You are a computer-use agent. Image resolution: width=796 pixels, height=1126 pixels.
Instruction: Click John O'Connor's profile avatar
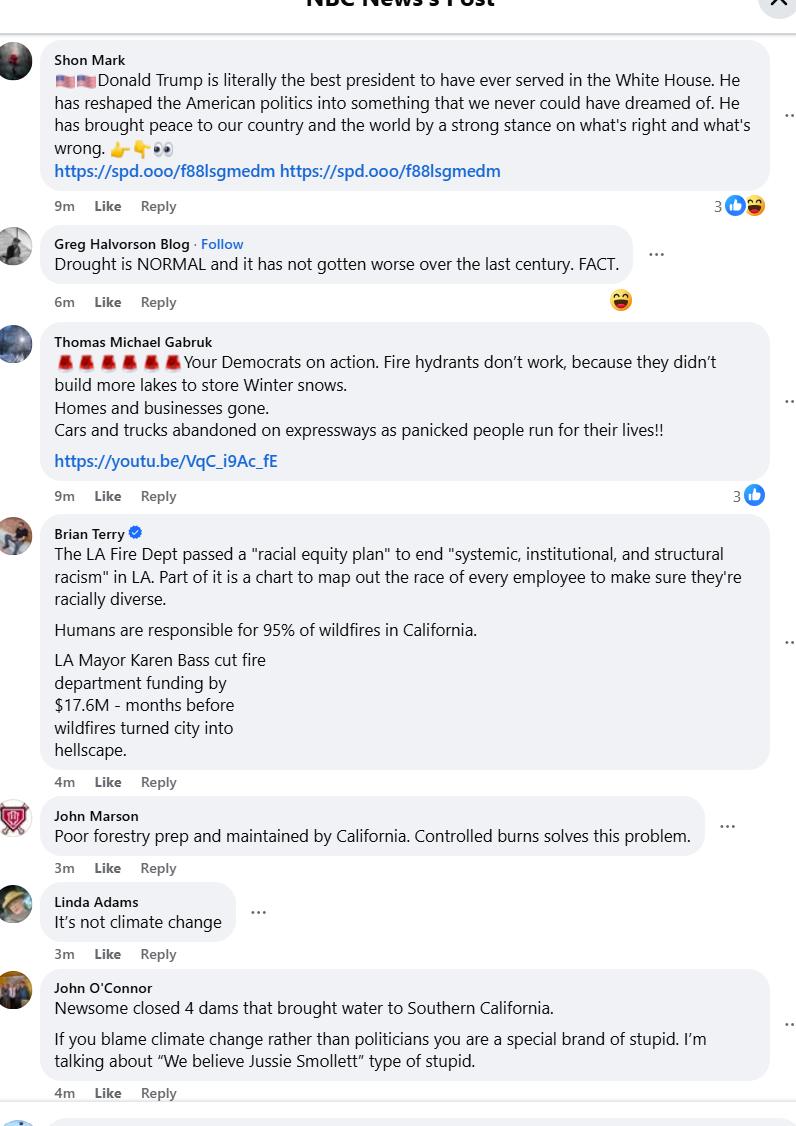pos(15,990)
